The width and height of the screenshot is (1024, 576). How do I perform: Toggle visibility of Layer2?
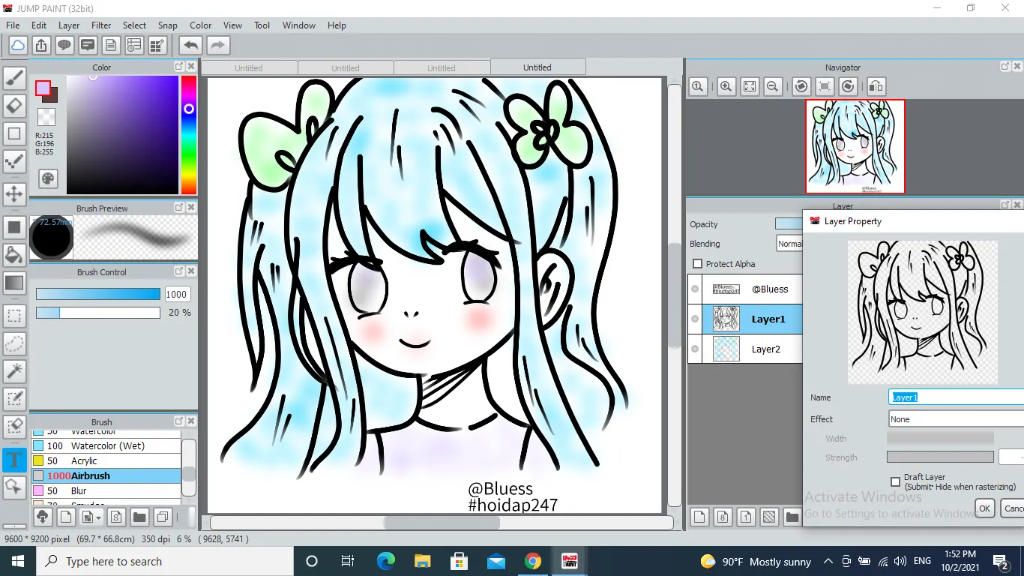[x=695, y=349]
